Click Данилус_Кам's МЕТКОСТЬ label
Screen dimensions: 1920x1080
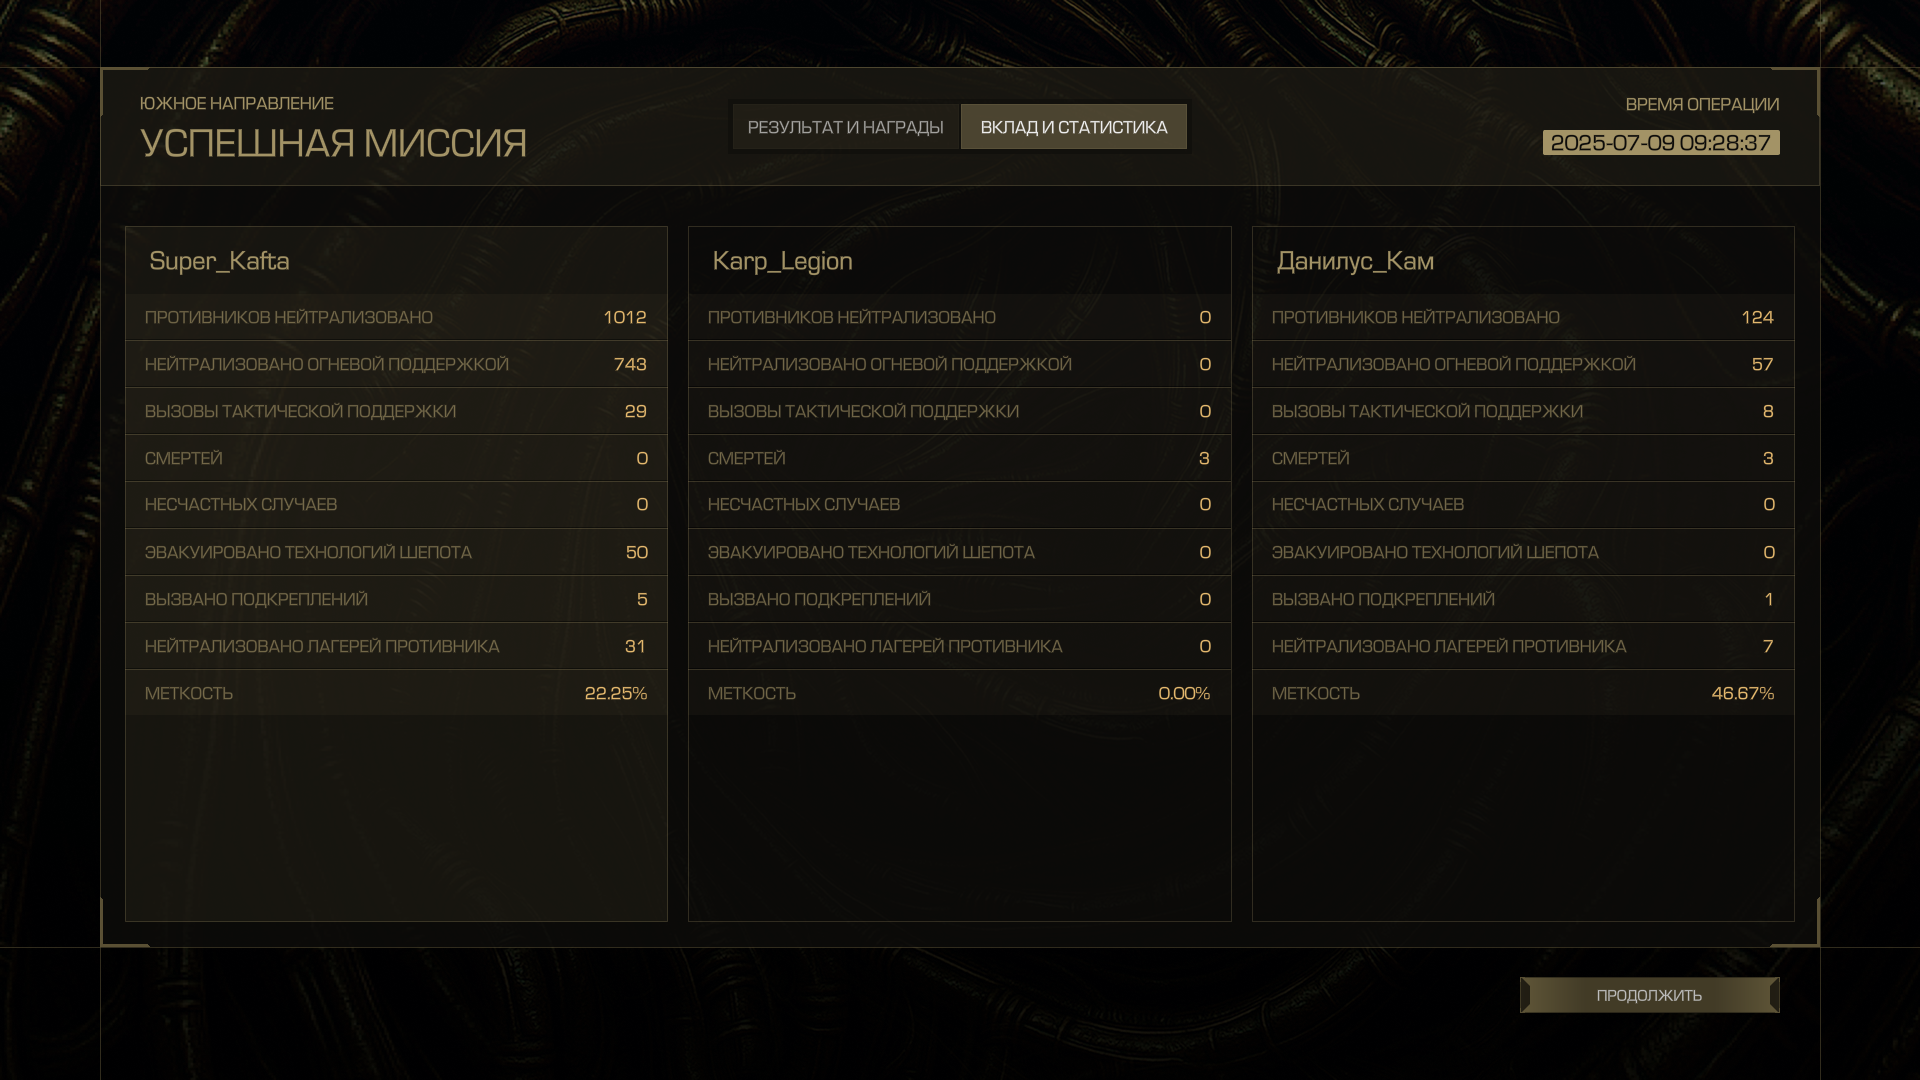coord(1316,693)
